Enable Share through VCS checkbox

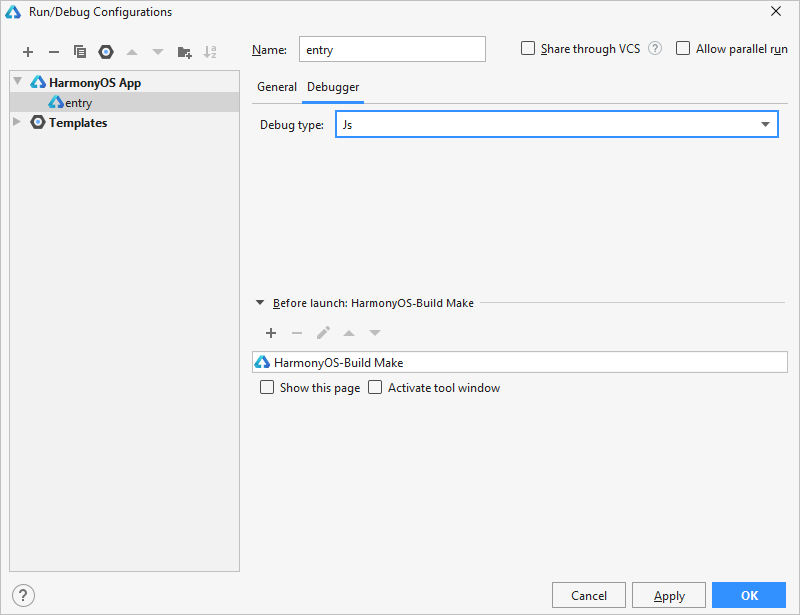pos(528,48)
